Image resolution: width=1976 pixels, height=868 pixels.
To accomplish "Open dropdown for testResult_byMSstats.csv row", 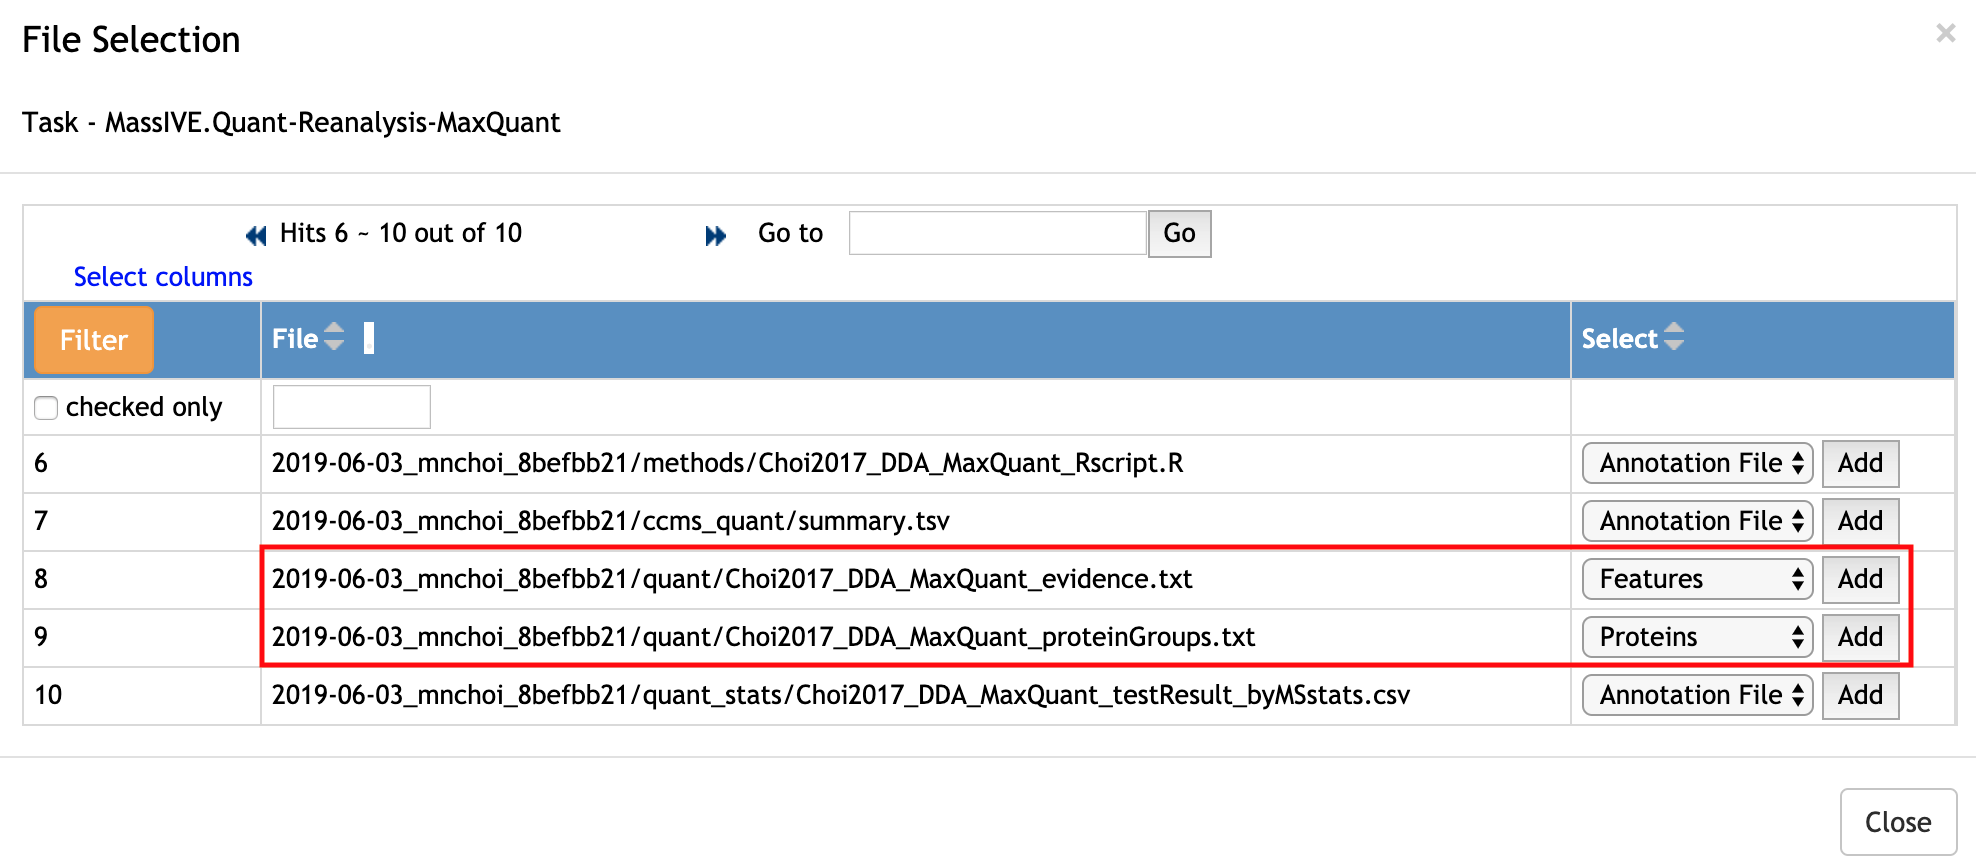I will point(1696,695).
